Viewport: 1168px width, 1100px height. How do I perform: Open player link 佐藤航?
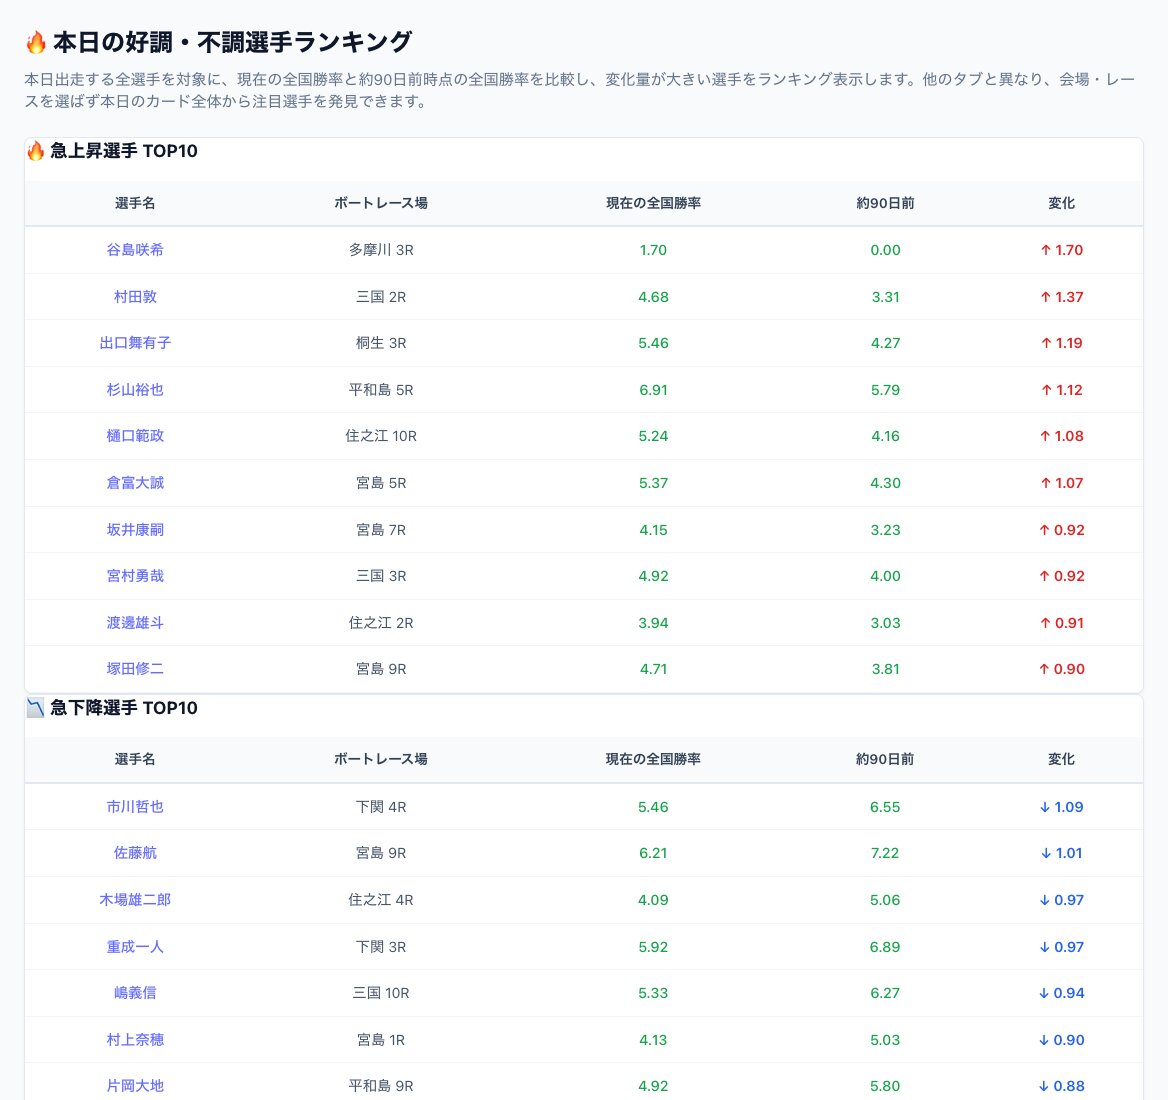135,853
